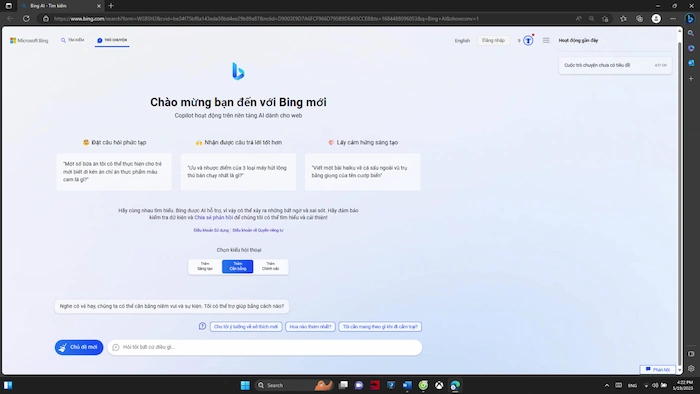Open sidebar search magnifier icon

(691, 33)
